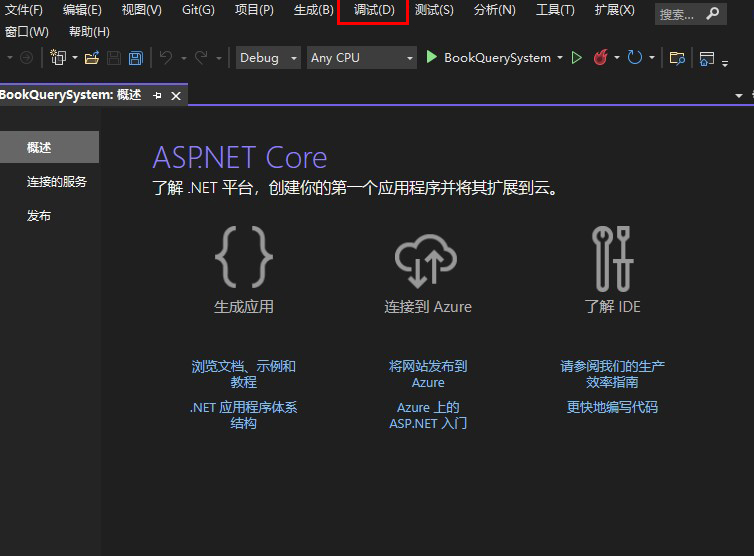Screen dimensions: 754x556
Task: Expand the Undo history dropdown arrow
Action: 184,58
